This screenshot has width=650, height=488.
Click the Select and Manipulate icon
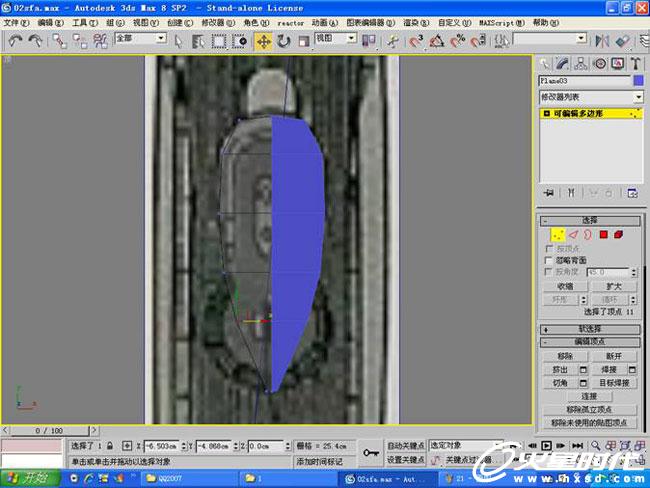coord(393,41)
